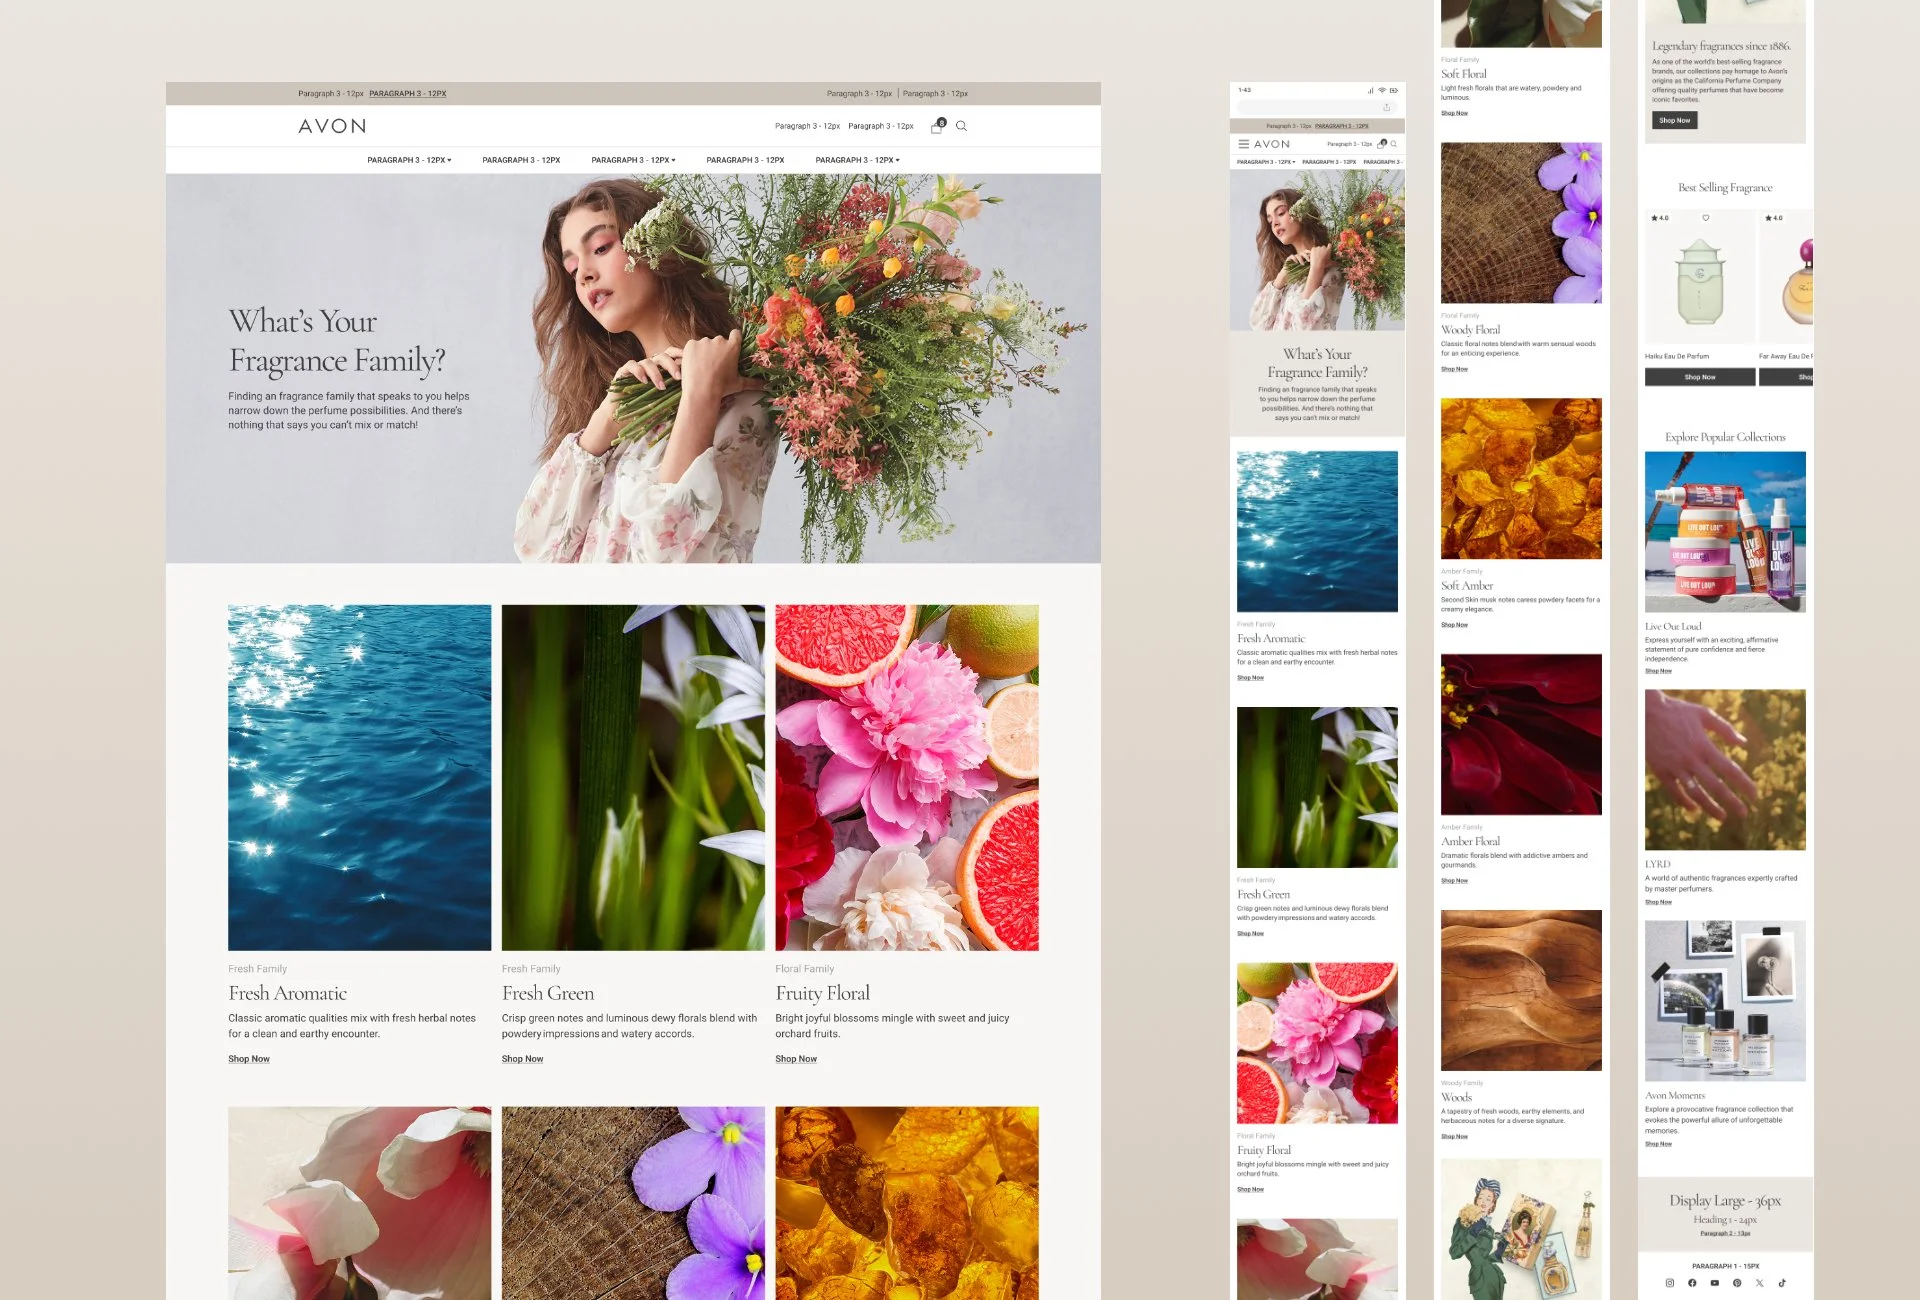Click the blue water image above desktop Fresh Aromatic
Screen dimensions: 1920x1300
tap(359, 777)
